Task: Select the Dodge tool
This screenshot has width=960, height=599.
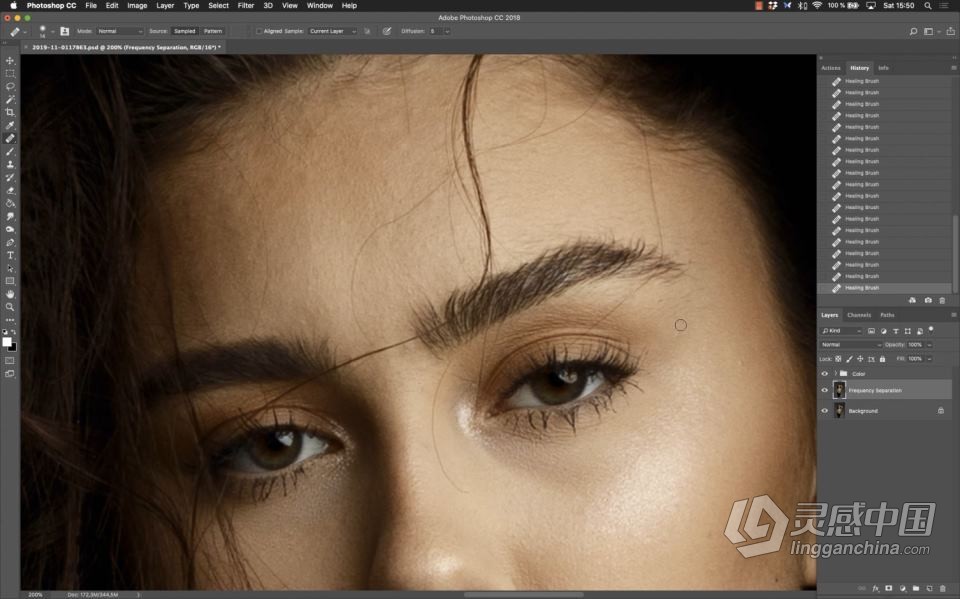Action: pyautogui.click(x=10, y=229)
